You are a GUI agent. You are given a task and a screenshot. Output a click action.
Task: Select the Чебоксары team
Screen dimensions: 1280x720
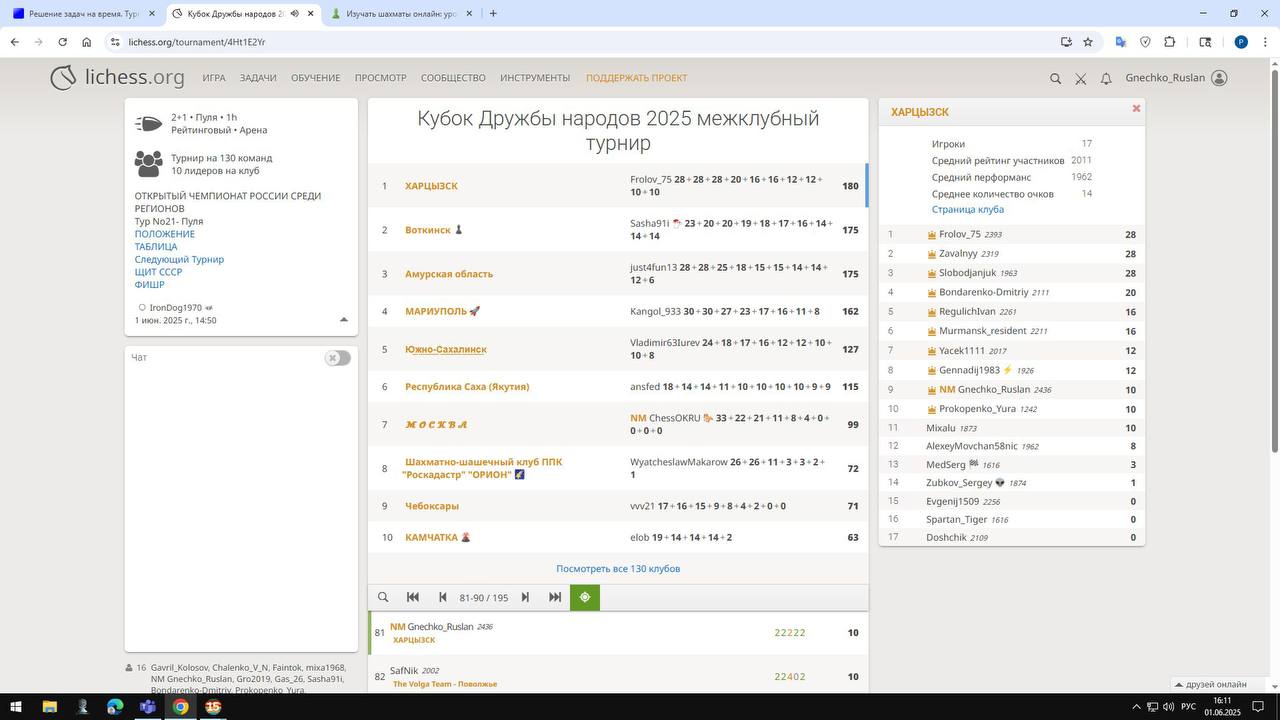432,506
